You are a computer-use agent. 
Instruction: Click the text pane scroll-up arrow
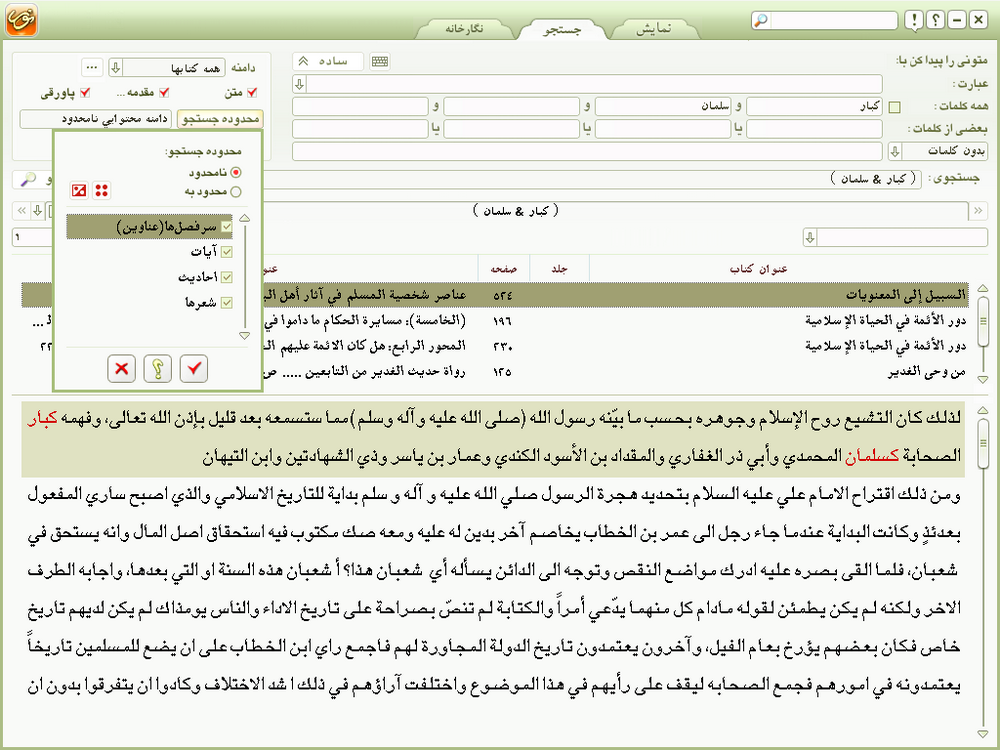pos(983,410)
